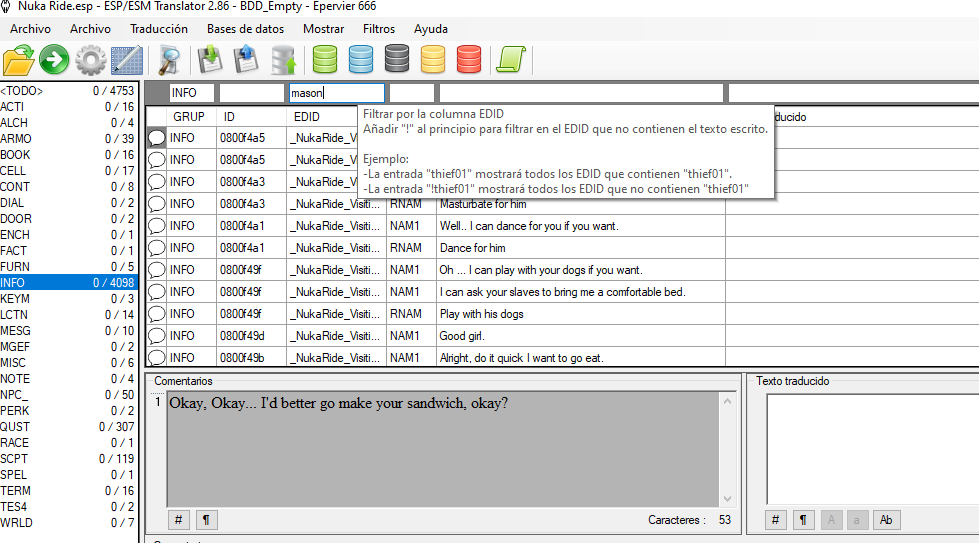Select row 'Good girl.'
The width and height of the screenshot is (979, 543).
(562, 336)
